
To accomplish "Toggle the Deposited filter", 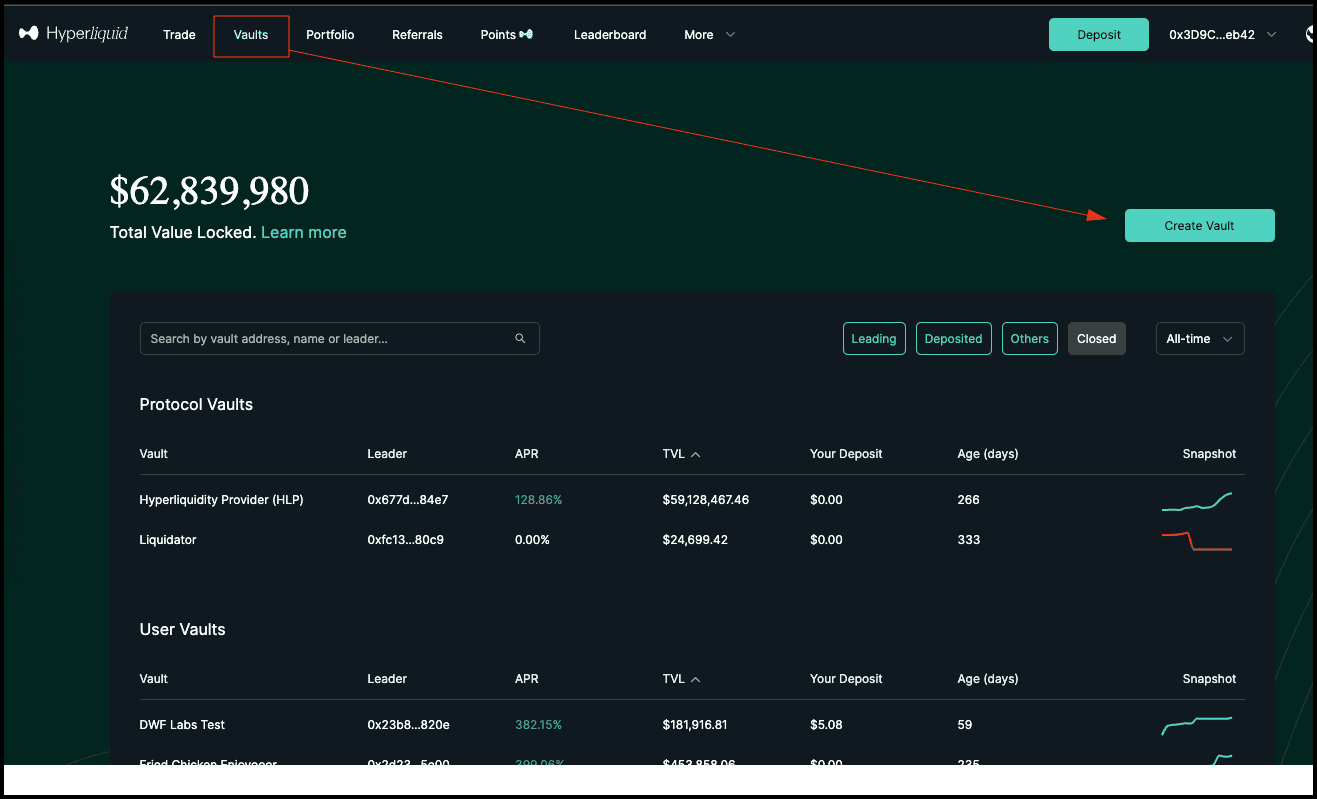I will 953,339.
